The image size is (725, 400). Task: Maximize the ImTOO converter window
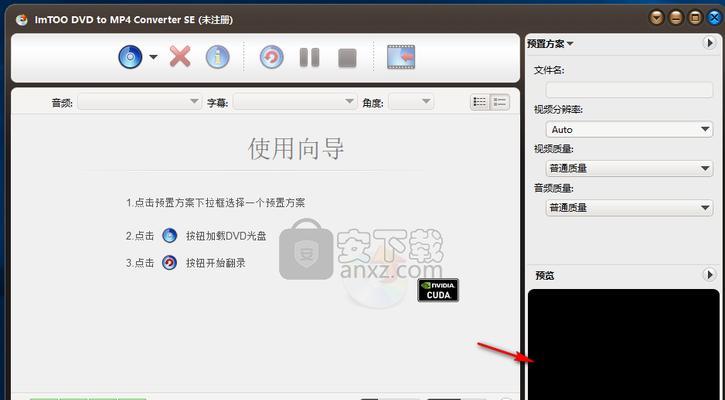point(695,18)
